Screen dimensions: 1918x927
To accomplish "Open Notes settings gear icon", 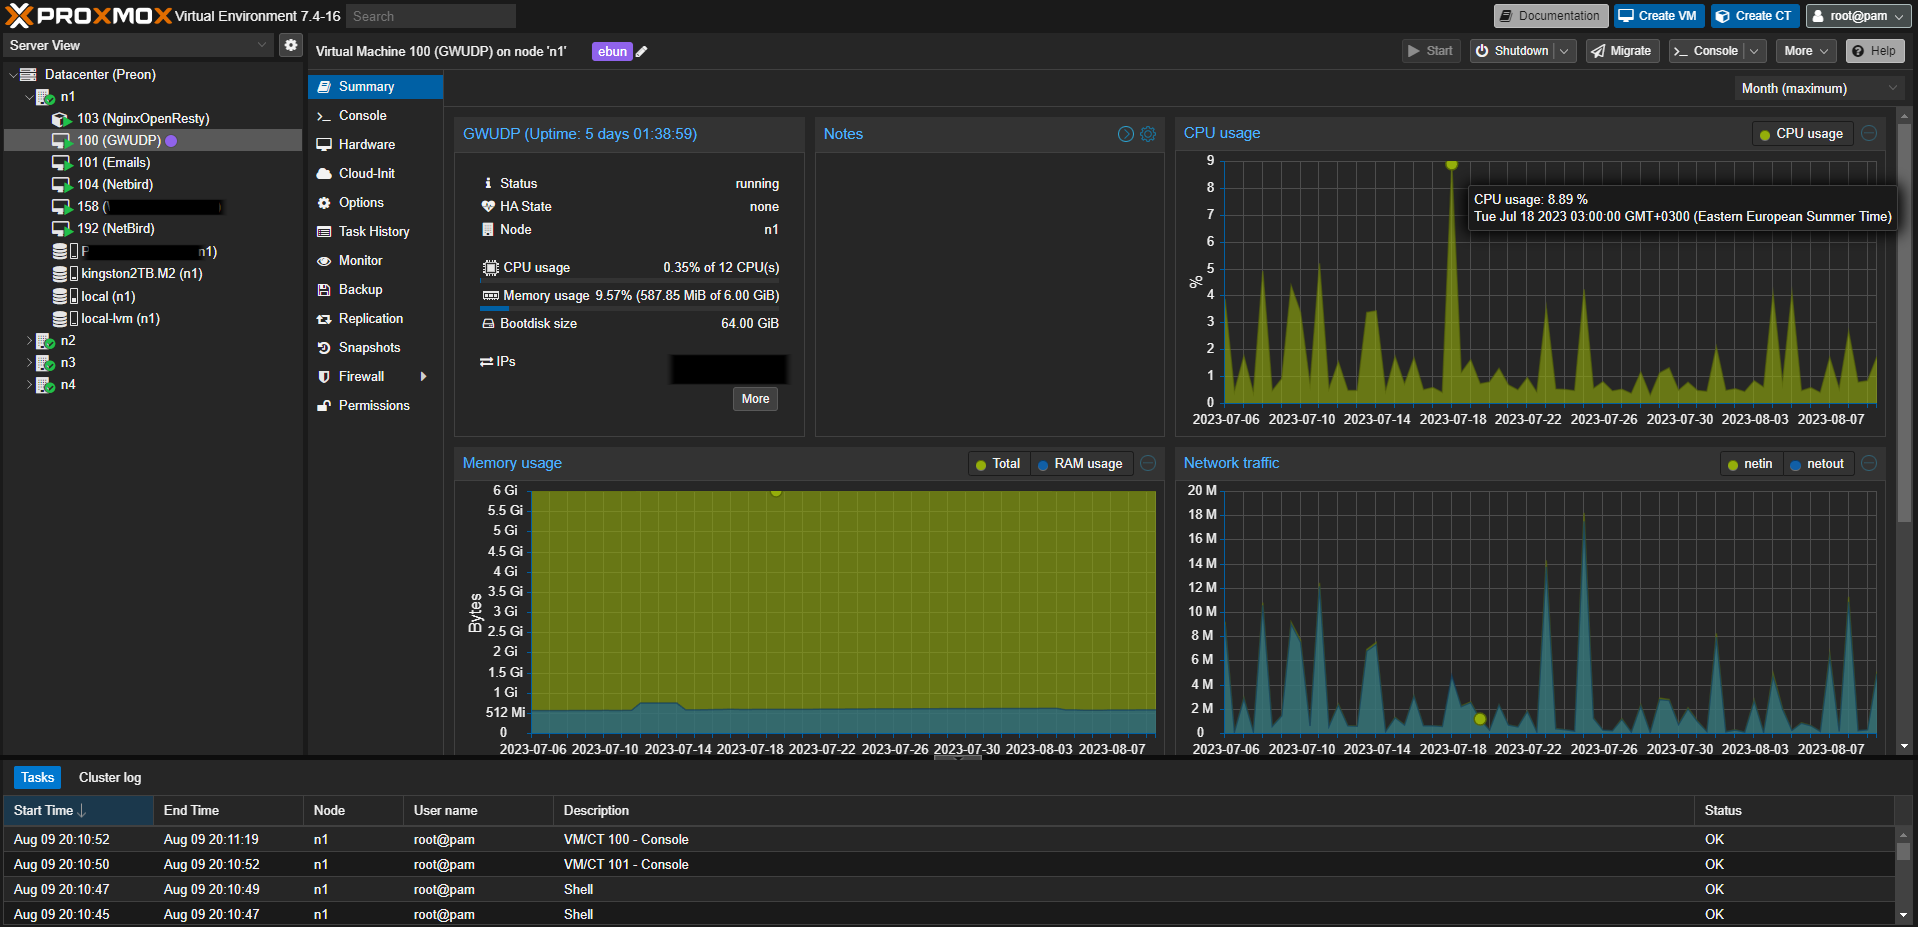I will point(1148,134).
